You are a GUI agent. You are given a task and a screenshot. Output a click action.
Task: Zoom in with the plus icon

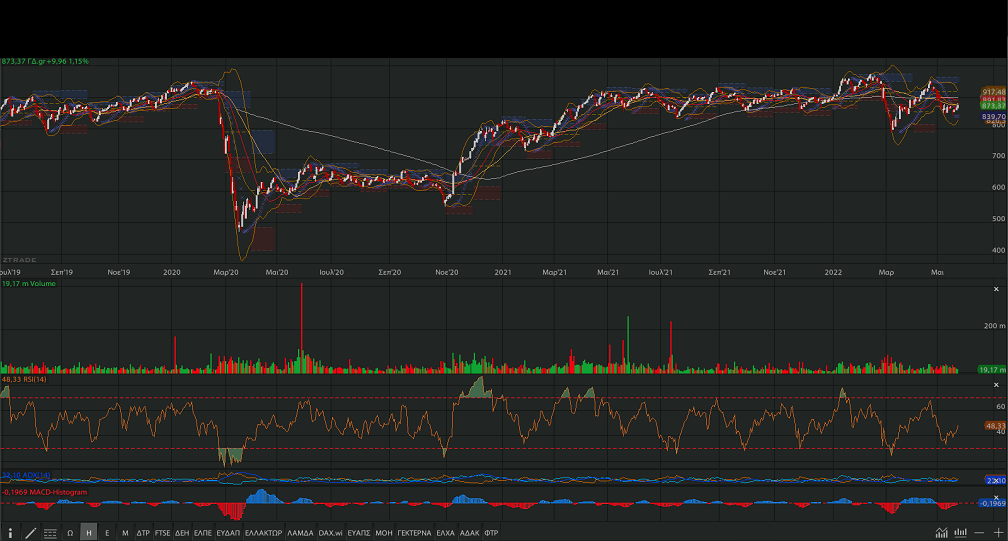(998, 533)
